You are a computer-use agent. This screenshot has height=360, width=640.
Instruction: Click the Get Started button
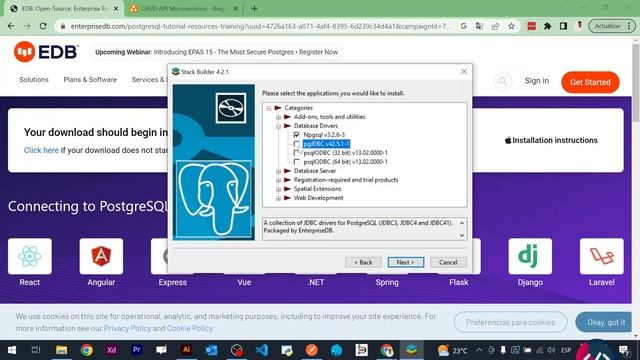[x=590, y=82]
